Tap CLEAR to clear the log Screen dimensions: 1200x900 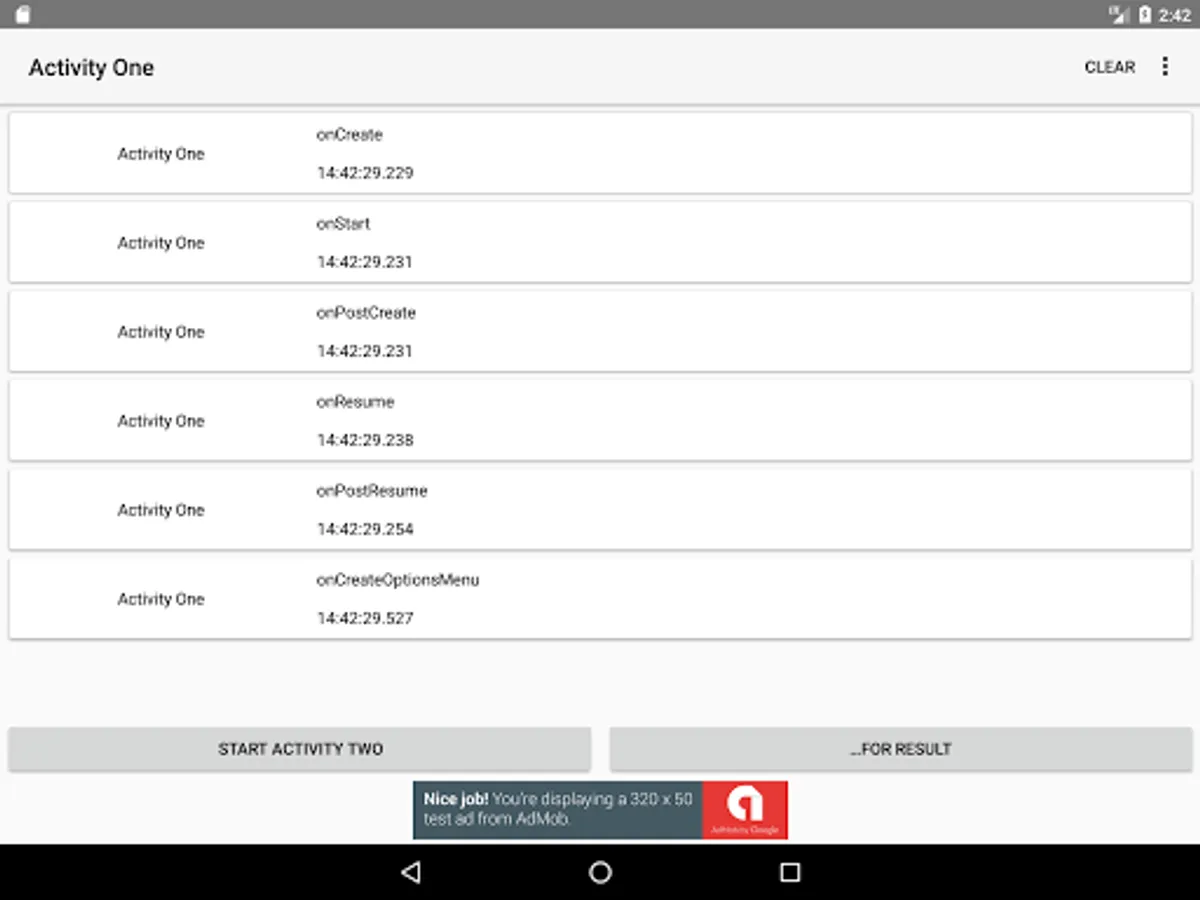1109,66
